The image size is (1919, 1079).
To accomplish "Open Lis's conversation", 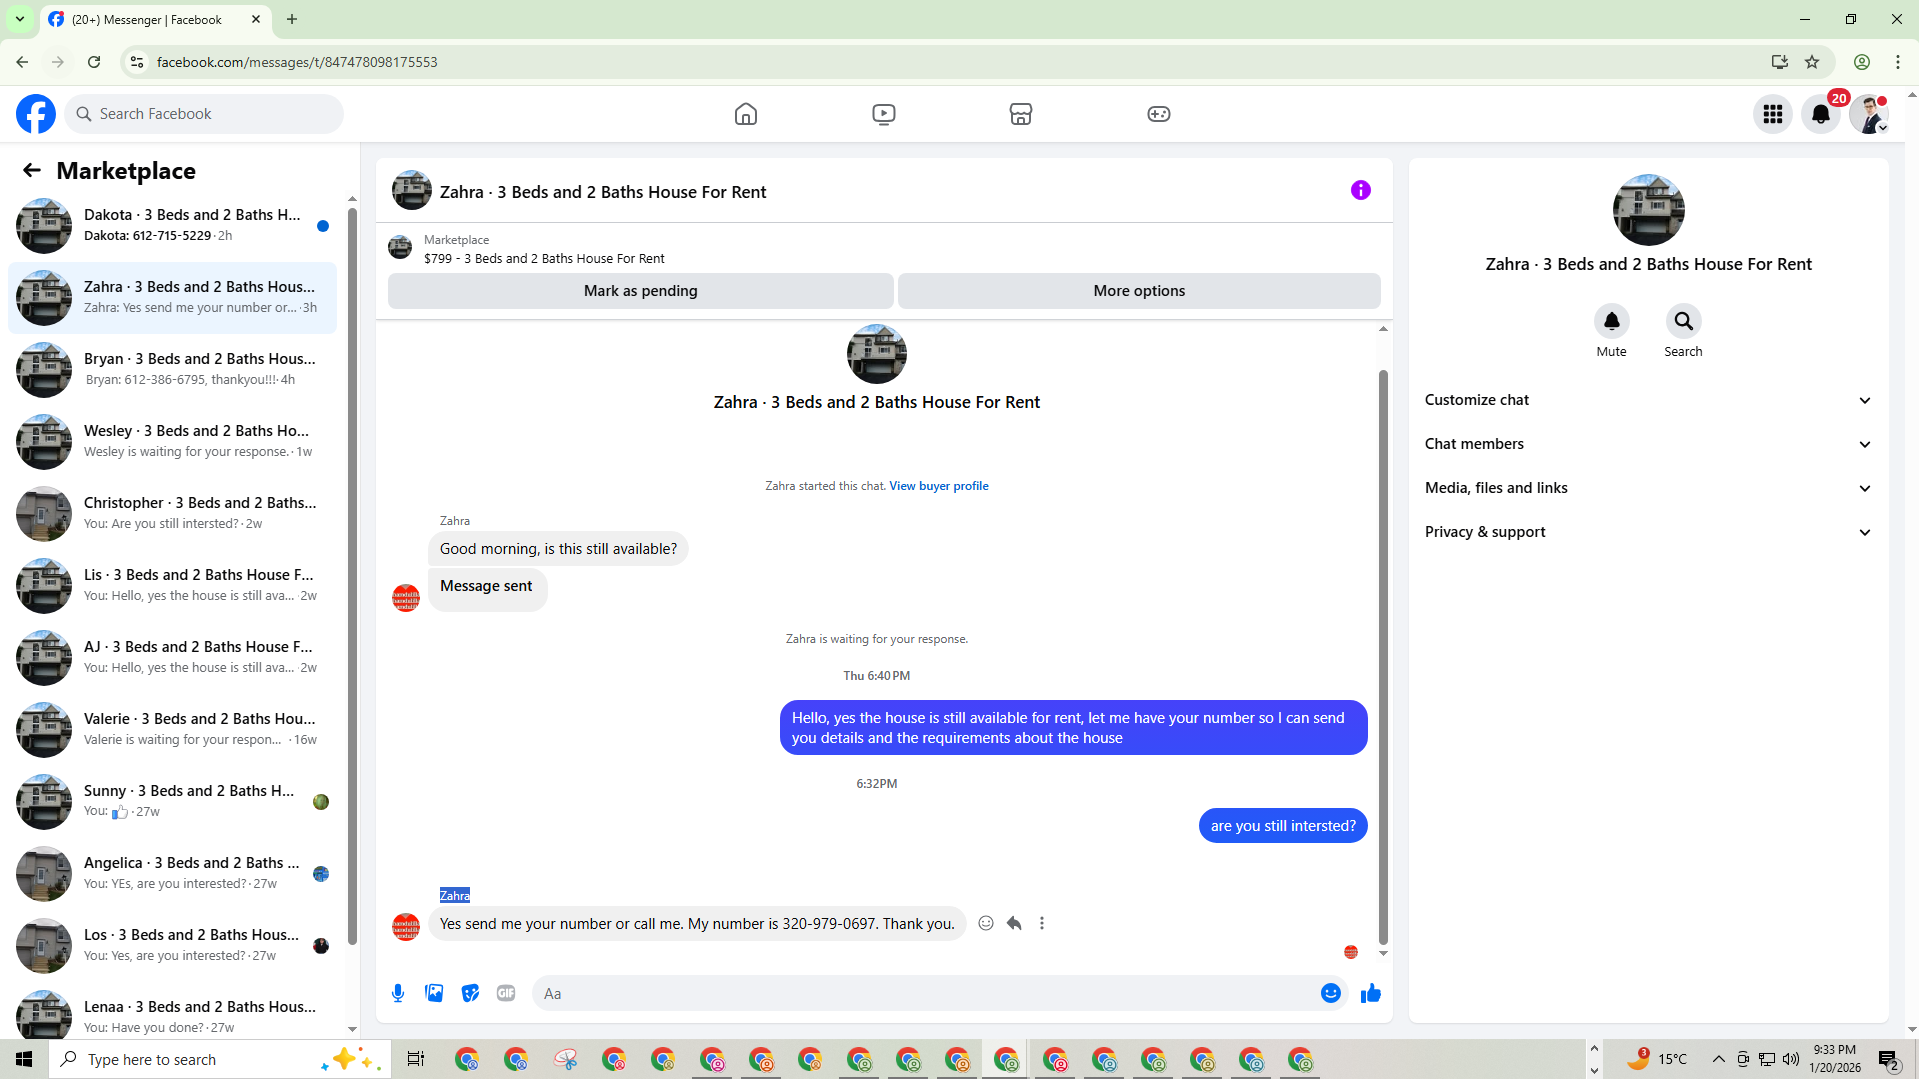I will click(172, 585).
